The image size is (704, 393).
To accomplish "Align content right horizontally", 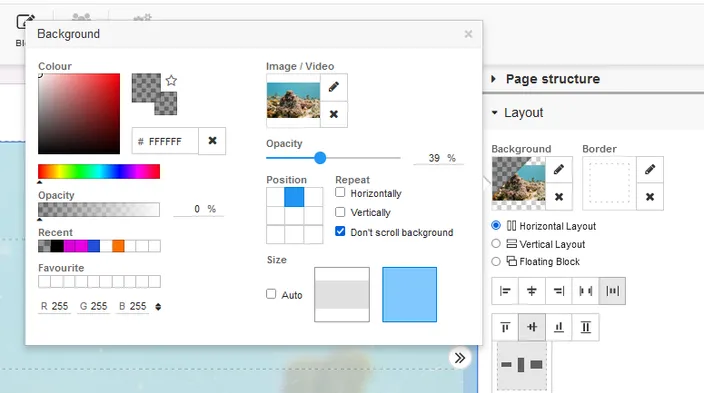I will coord(559,291).
